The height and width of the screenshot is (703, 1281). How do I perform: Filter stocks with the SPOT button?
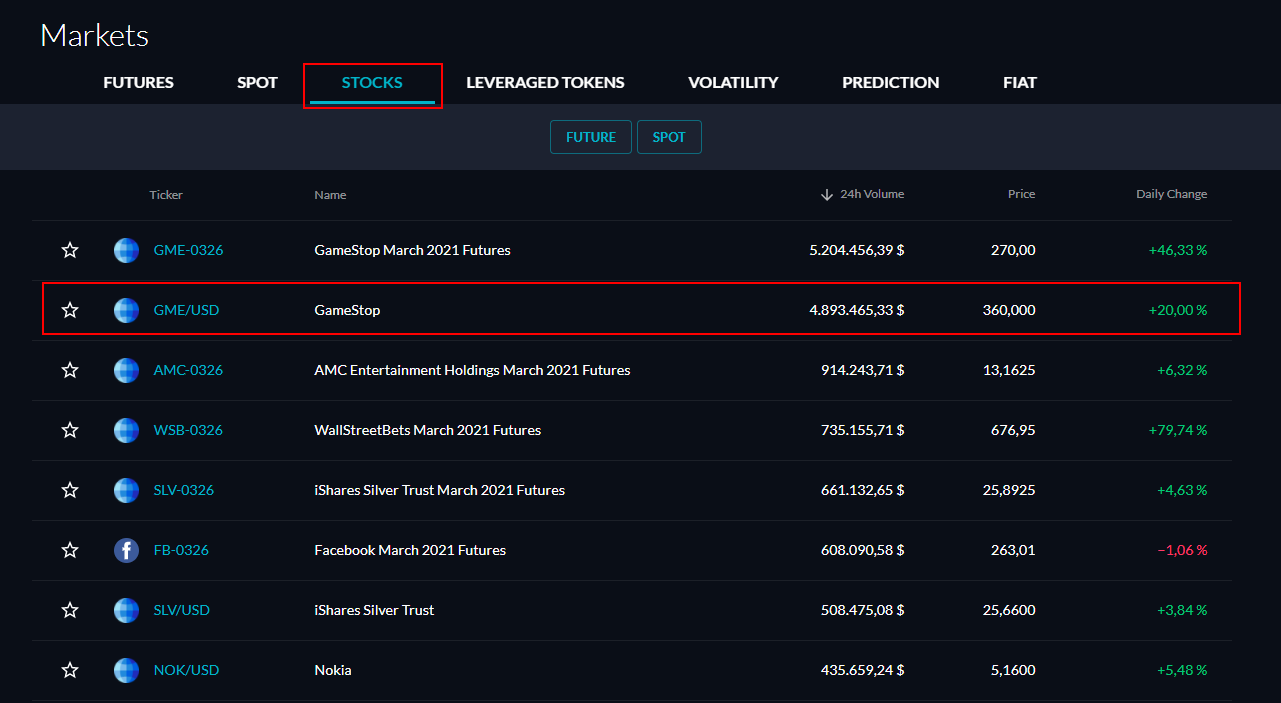pyautogui.click(x=669, y=137)
